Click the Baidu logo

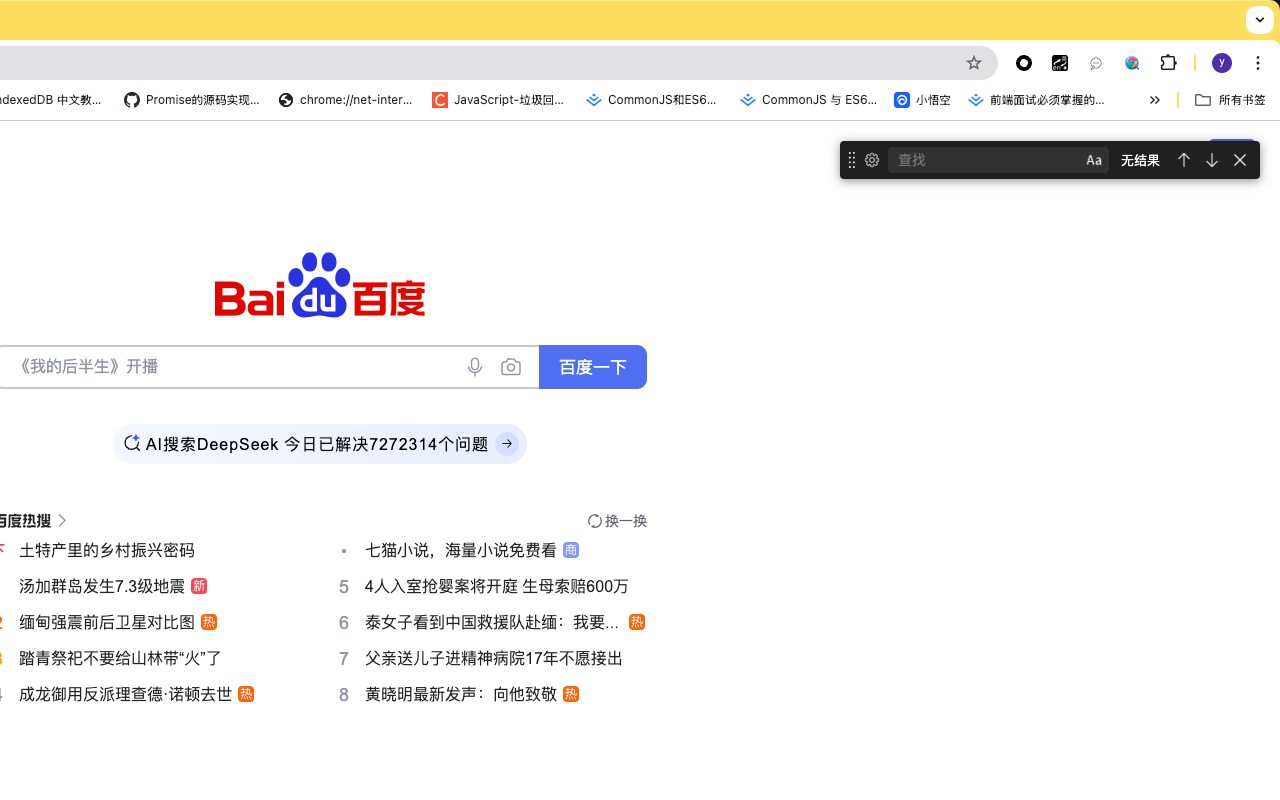click(320, 285)
